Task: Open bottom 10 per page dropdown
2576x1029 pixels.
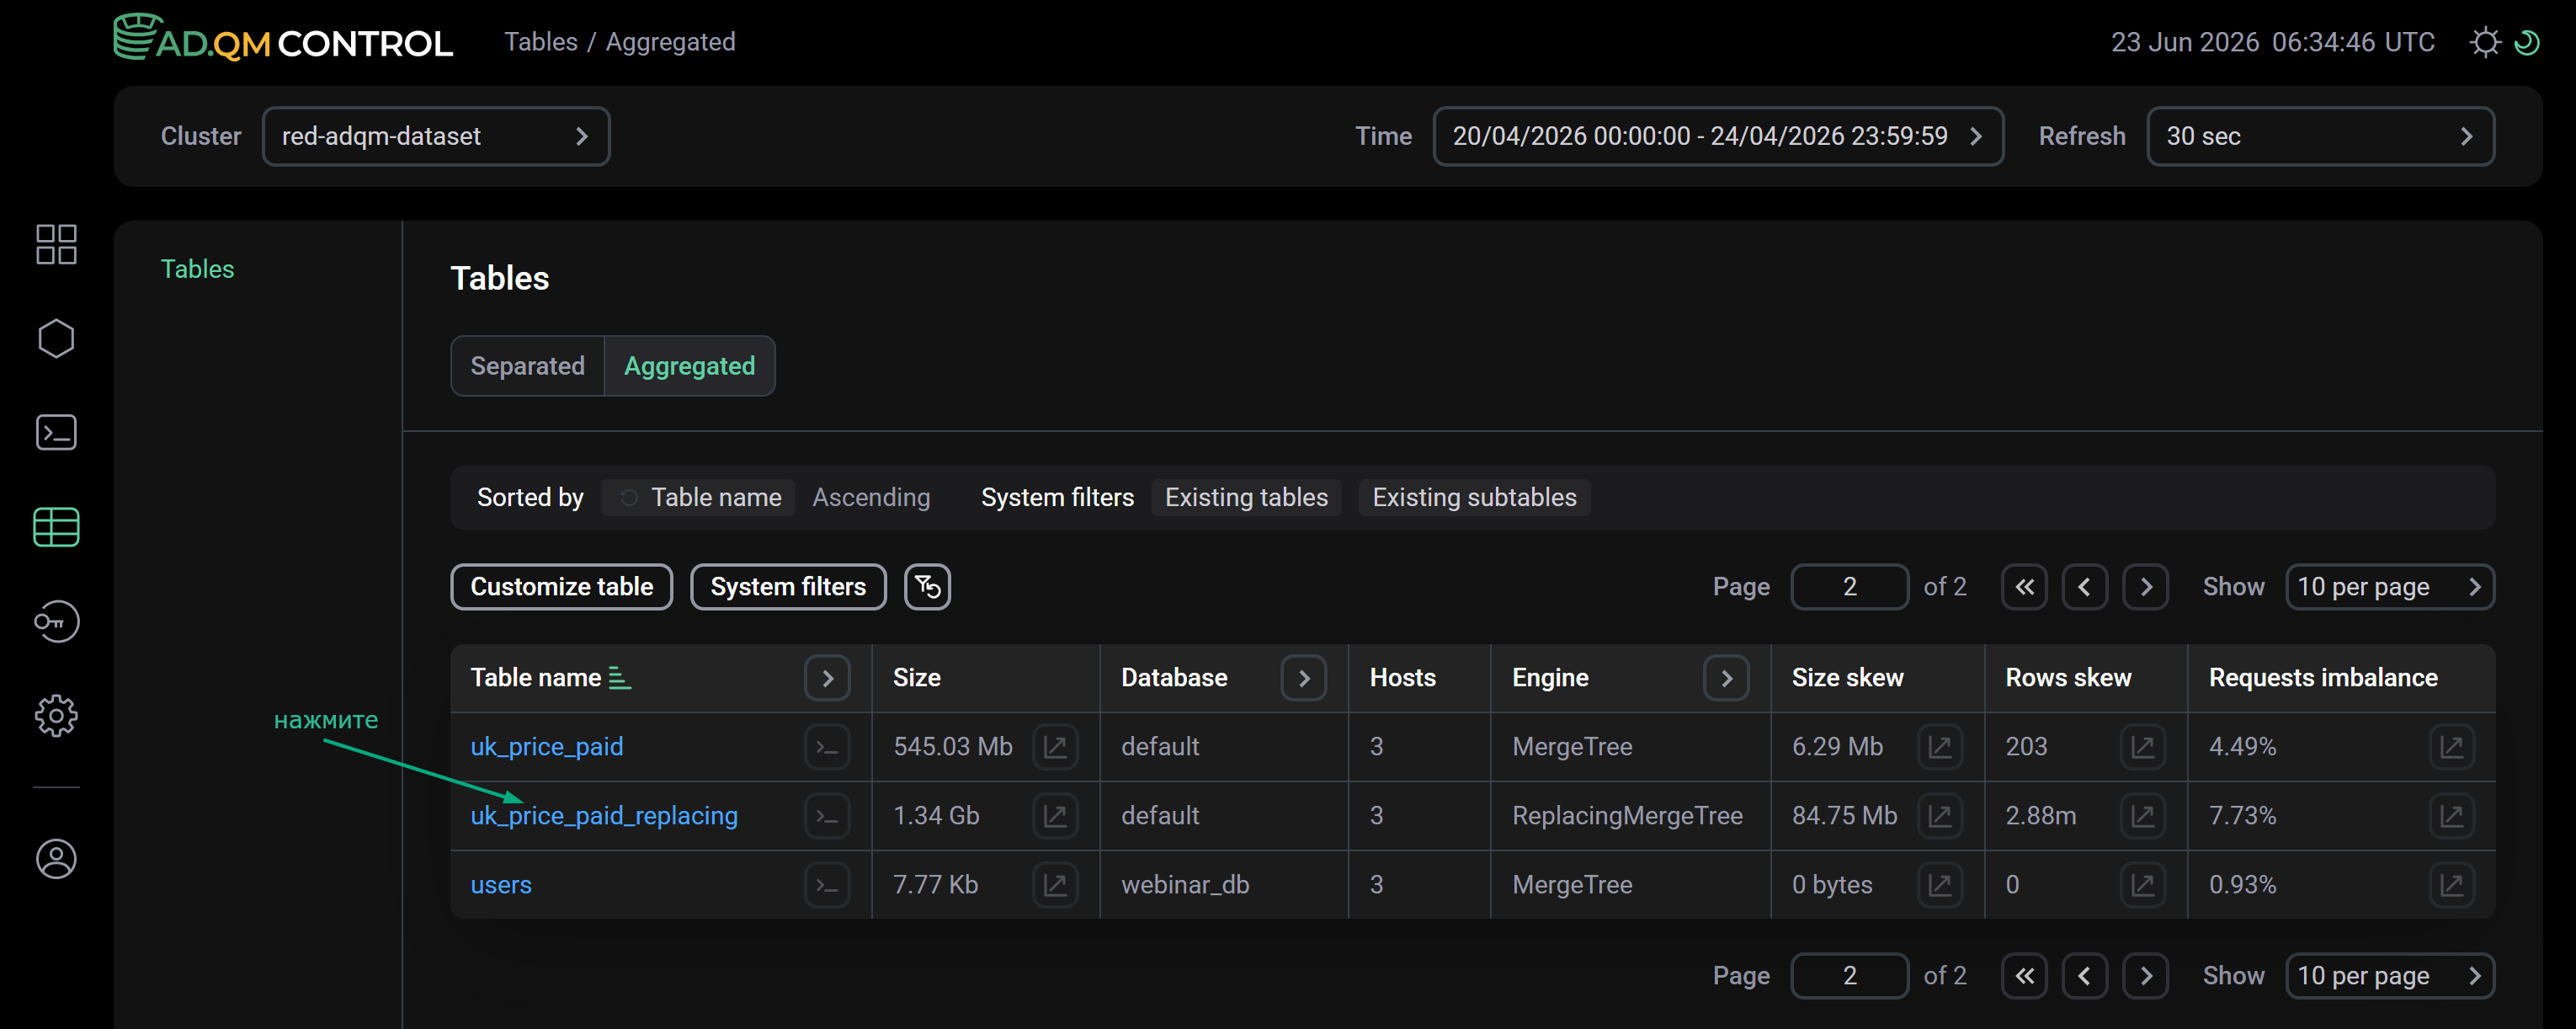Action: (2390, 976)
